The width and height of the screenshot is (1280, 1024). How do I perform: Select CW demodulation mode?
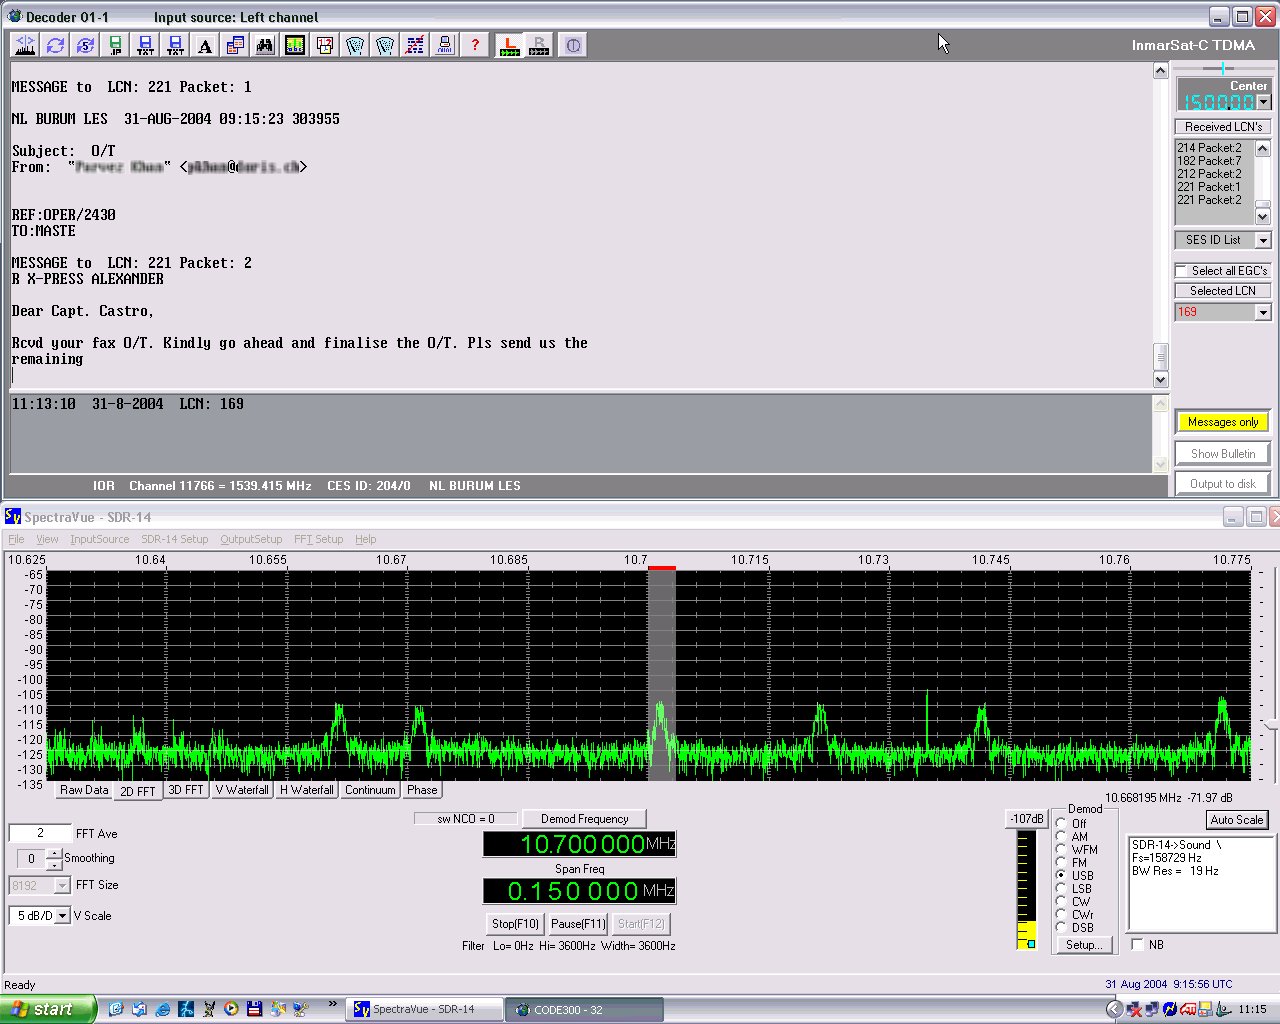point(1061,901)
